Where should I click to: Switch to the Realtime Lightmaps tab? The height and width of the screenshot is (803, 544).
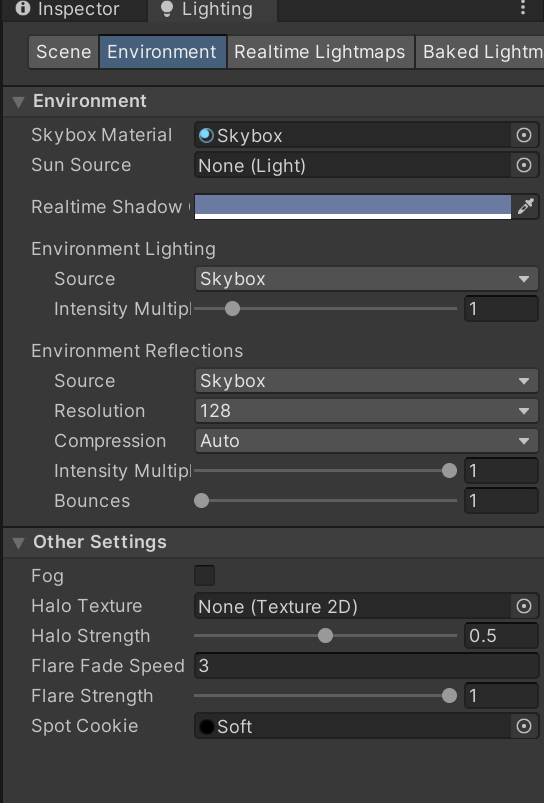[x=320, y=52]
